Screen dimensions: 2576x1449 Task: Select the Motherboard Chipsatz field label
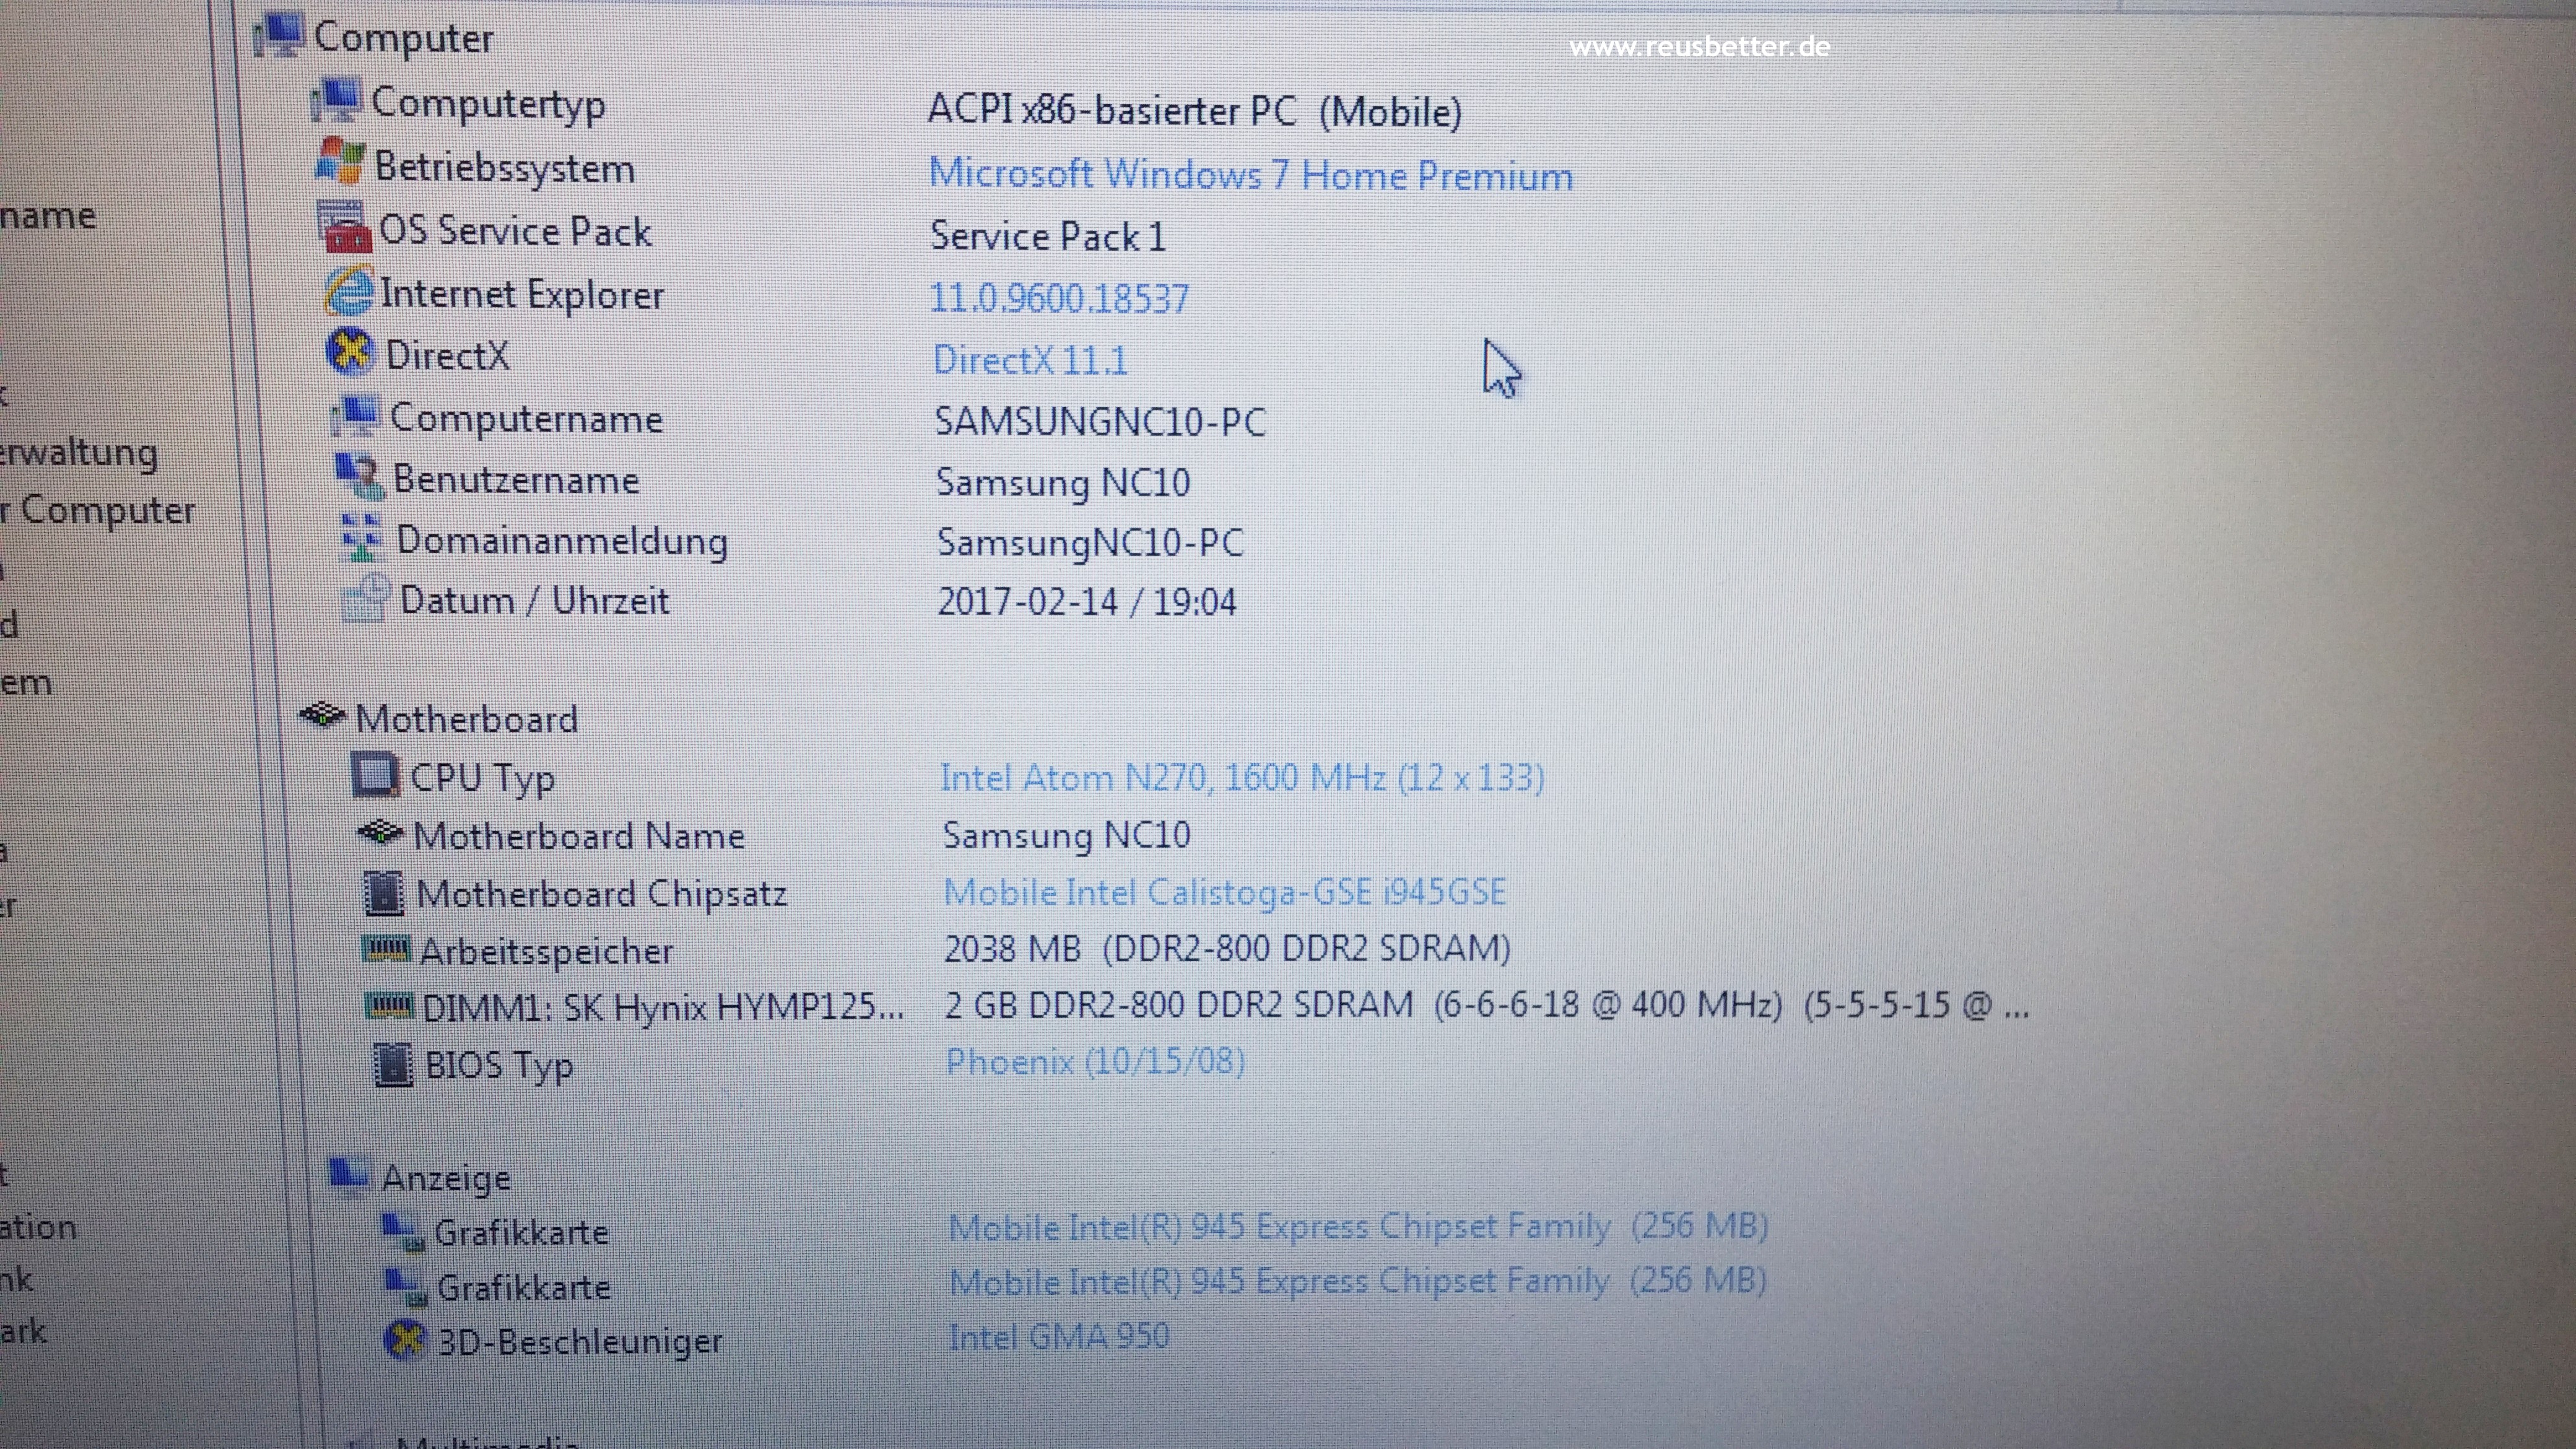pyautogui.click(x=602, y=894)
